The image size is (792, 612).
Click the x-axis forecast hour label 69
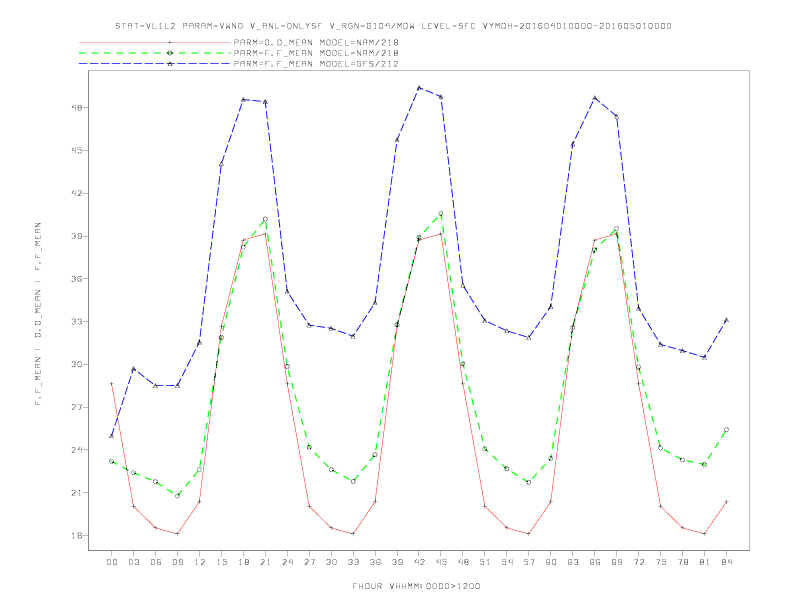tap(617, 562)
